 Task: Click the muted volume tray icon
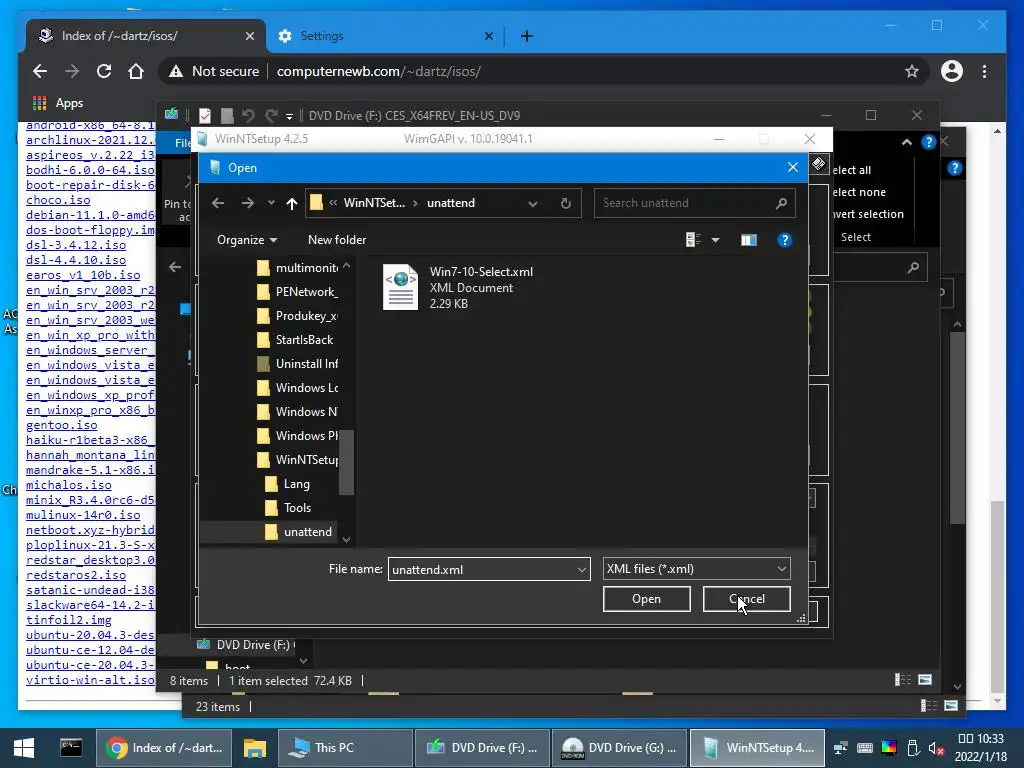[x=936, y=748]
